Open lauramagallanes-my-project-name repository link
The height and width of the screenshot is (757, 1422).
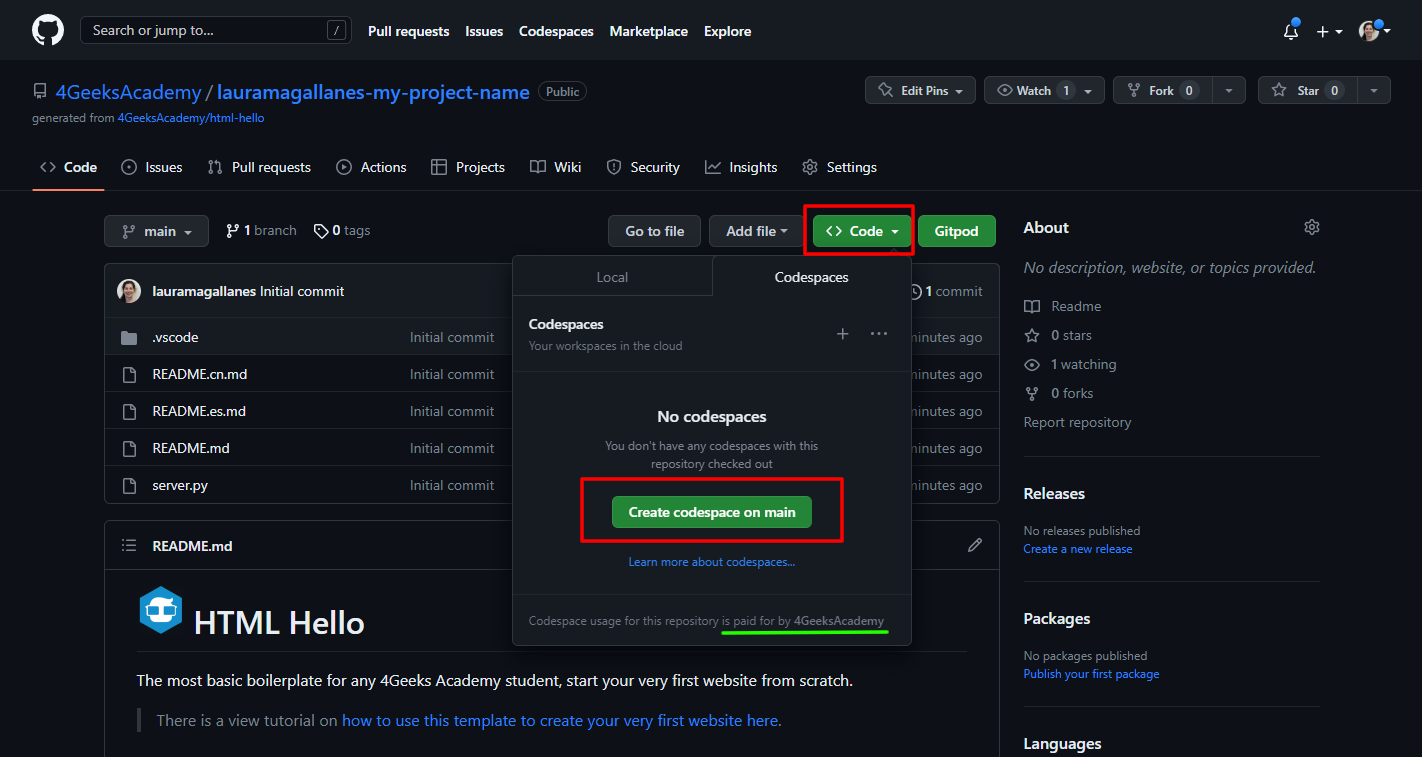373,92
